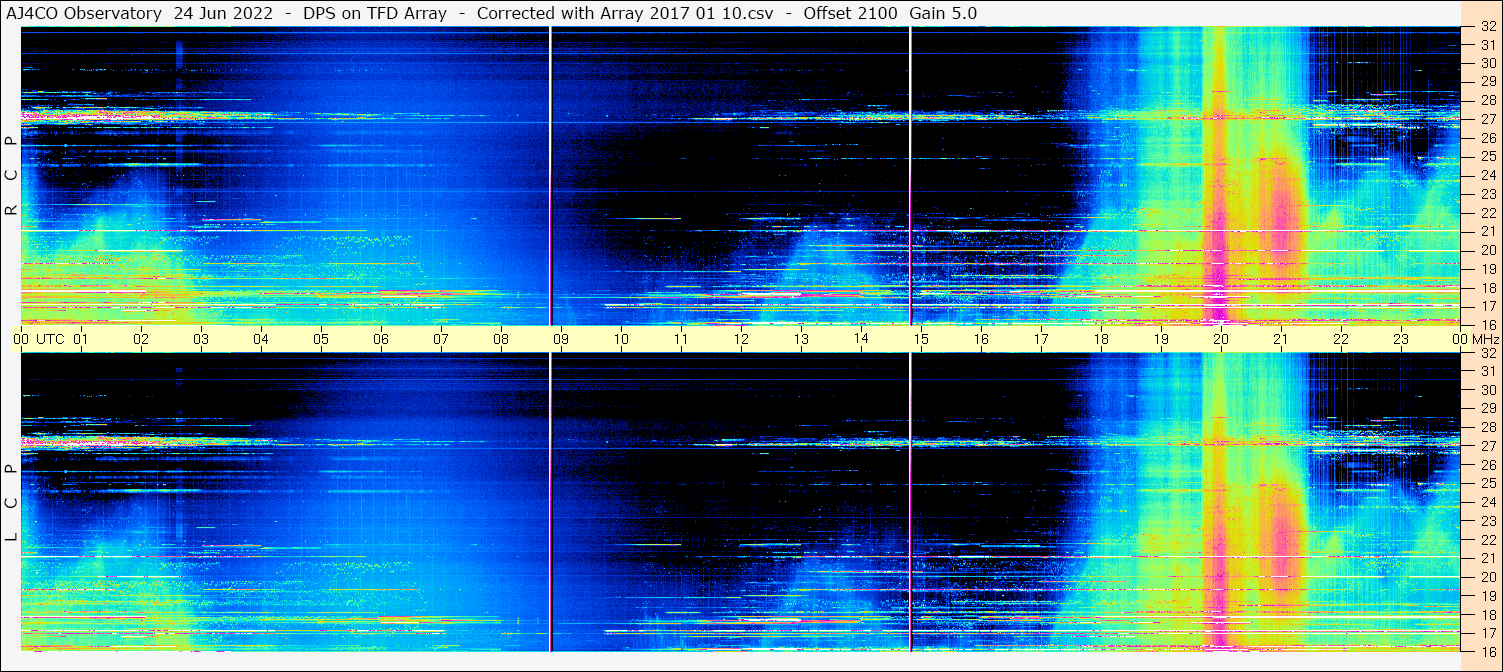This screenshot has width=1503, height=672.
Task: Click hour label "23" on the UTC time axis
Action: tap(1401, 339)
